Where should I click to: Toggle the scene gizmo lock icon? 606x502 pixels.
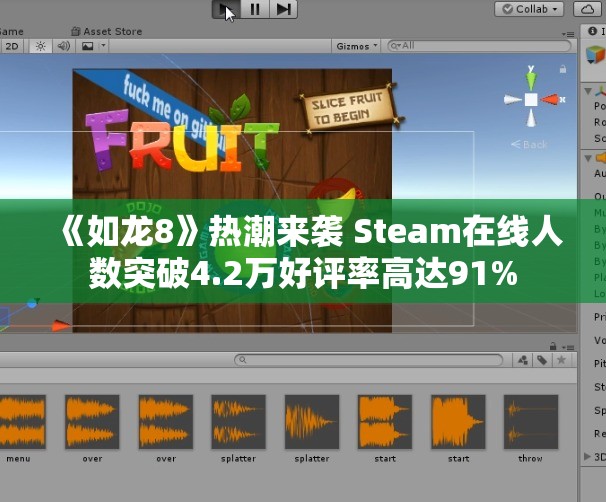click(x=563, y=69)
